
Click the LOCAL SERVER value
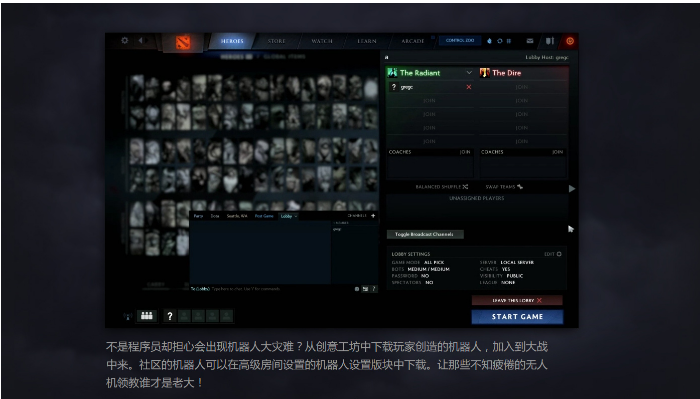(x=517, y=262)
